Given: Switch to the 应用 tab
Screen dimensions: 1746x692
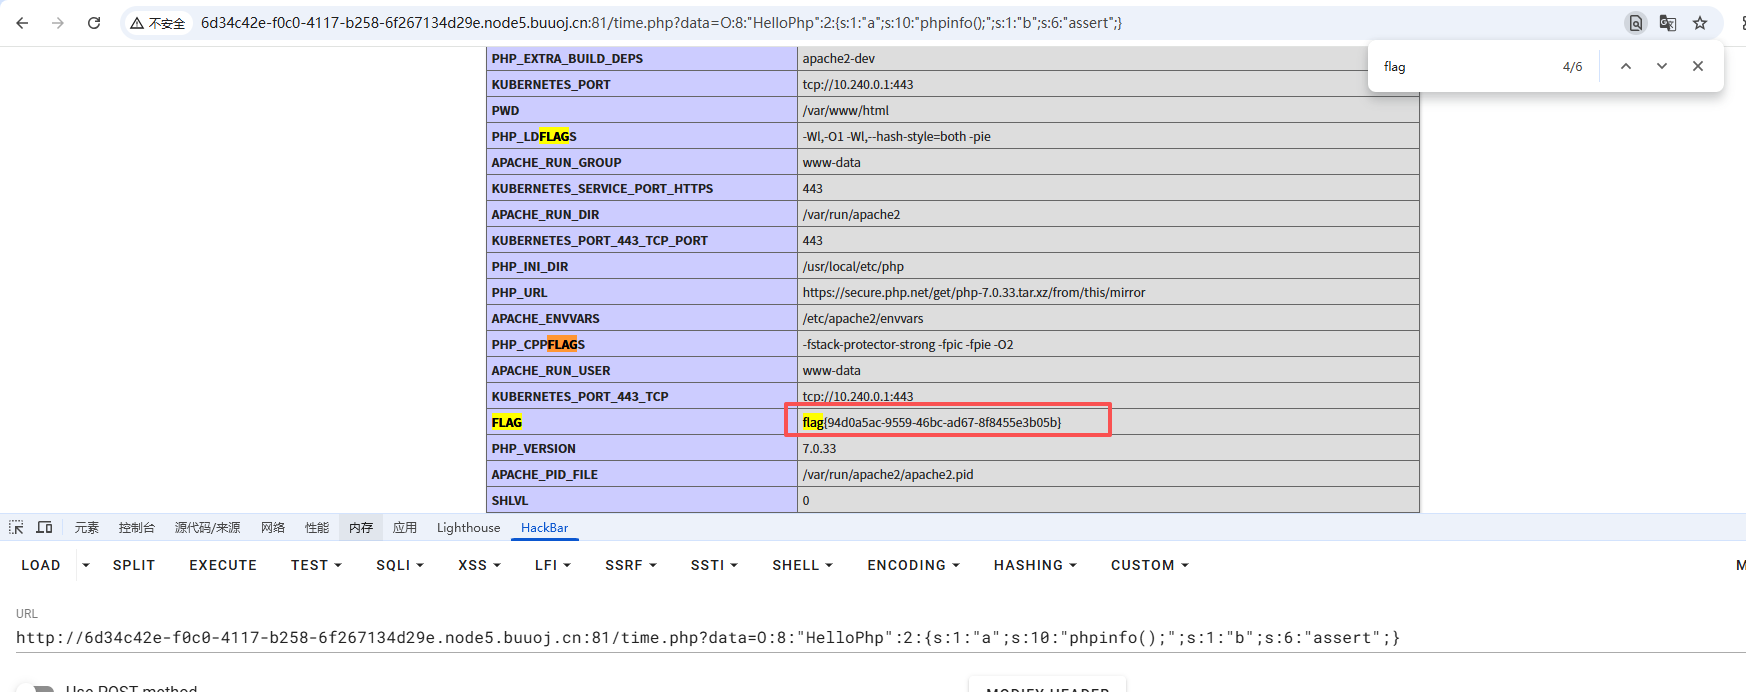Looking at the screenshot, I should pos(405,527).
